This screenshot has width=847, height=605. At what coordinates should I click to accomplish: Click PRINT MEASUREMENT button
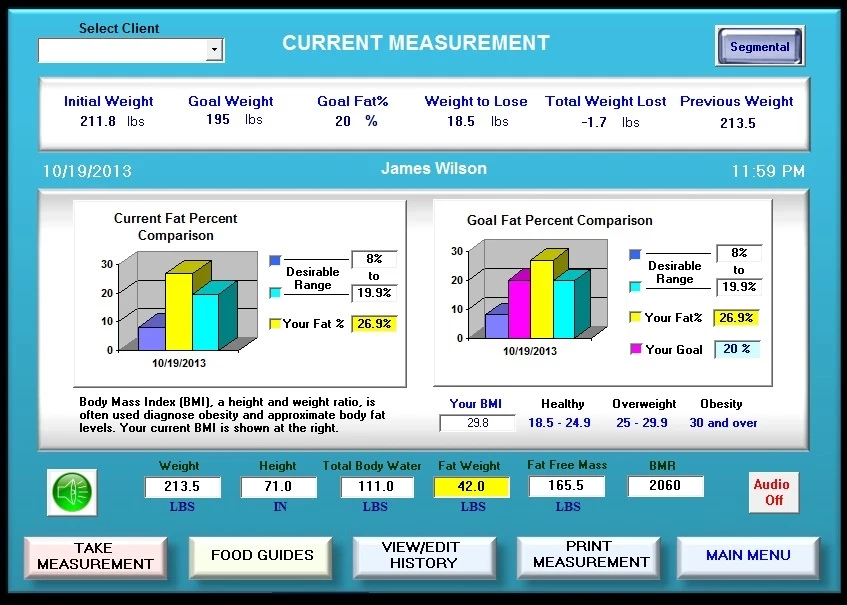588,556
